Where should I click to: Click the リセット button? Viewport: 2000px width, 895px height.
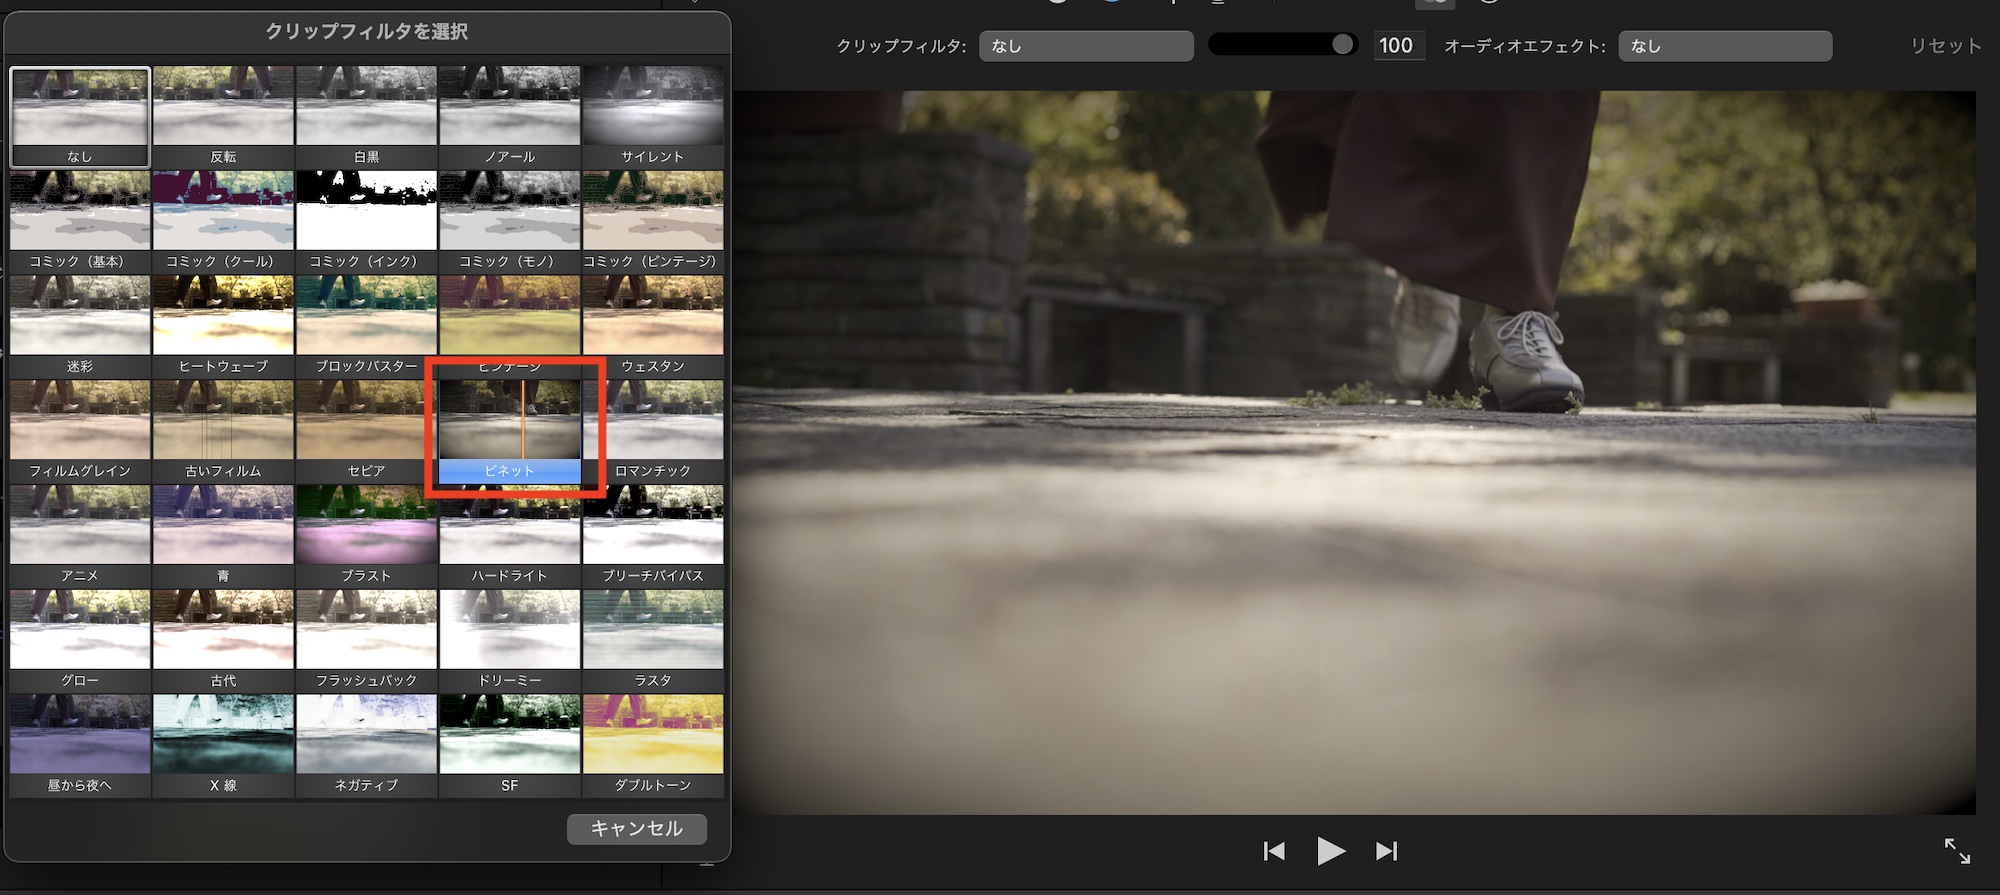point(1945,46)
